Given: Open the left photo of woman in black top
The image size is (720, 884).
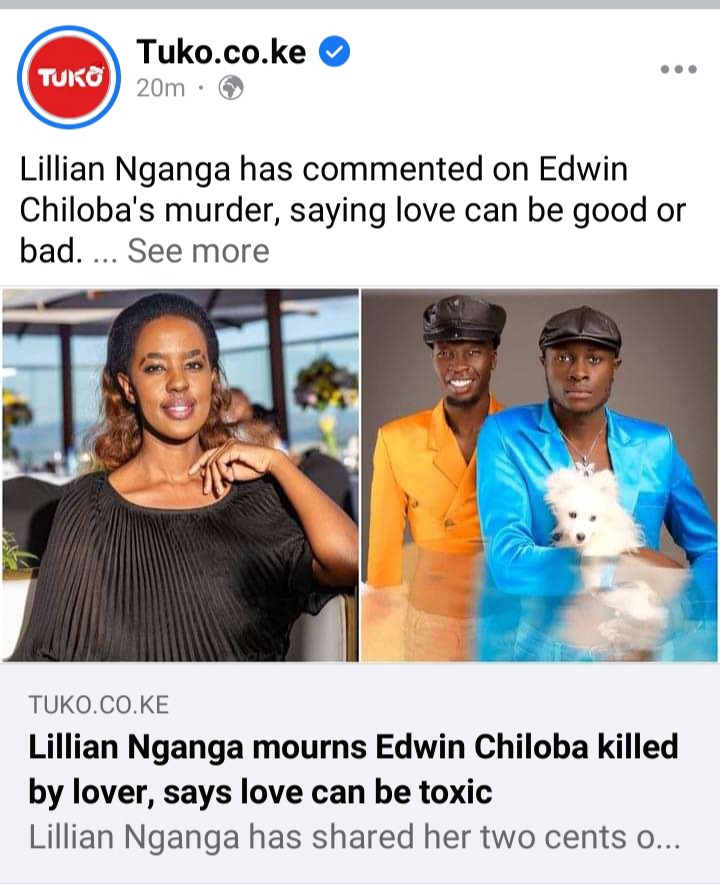Looking at the screenshot, I should (x=180, y=475).
